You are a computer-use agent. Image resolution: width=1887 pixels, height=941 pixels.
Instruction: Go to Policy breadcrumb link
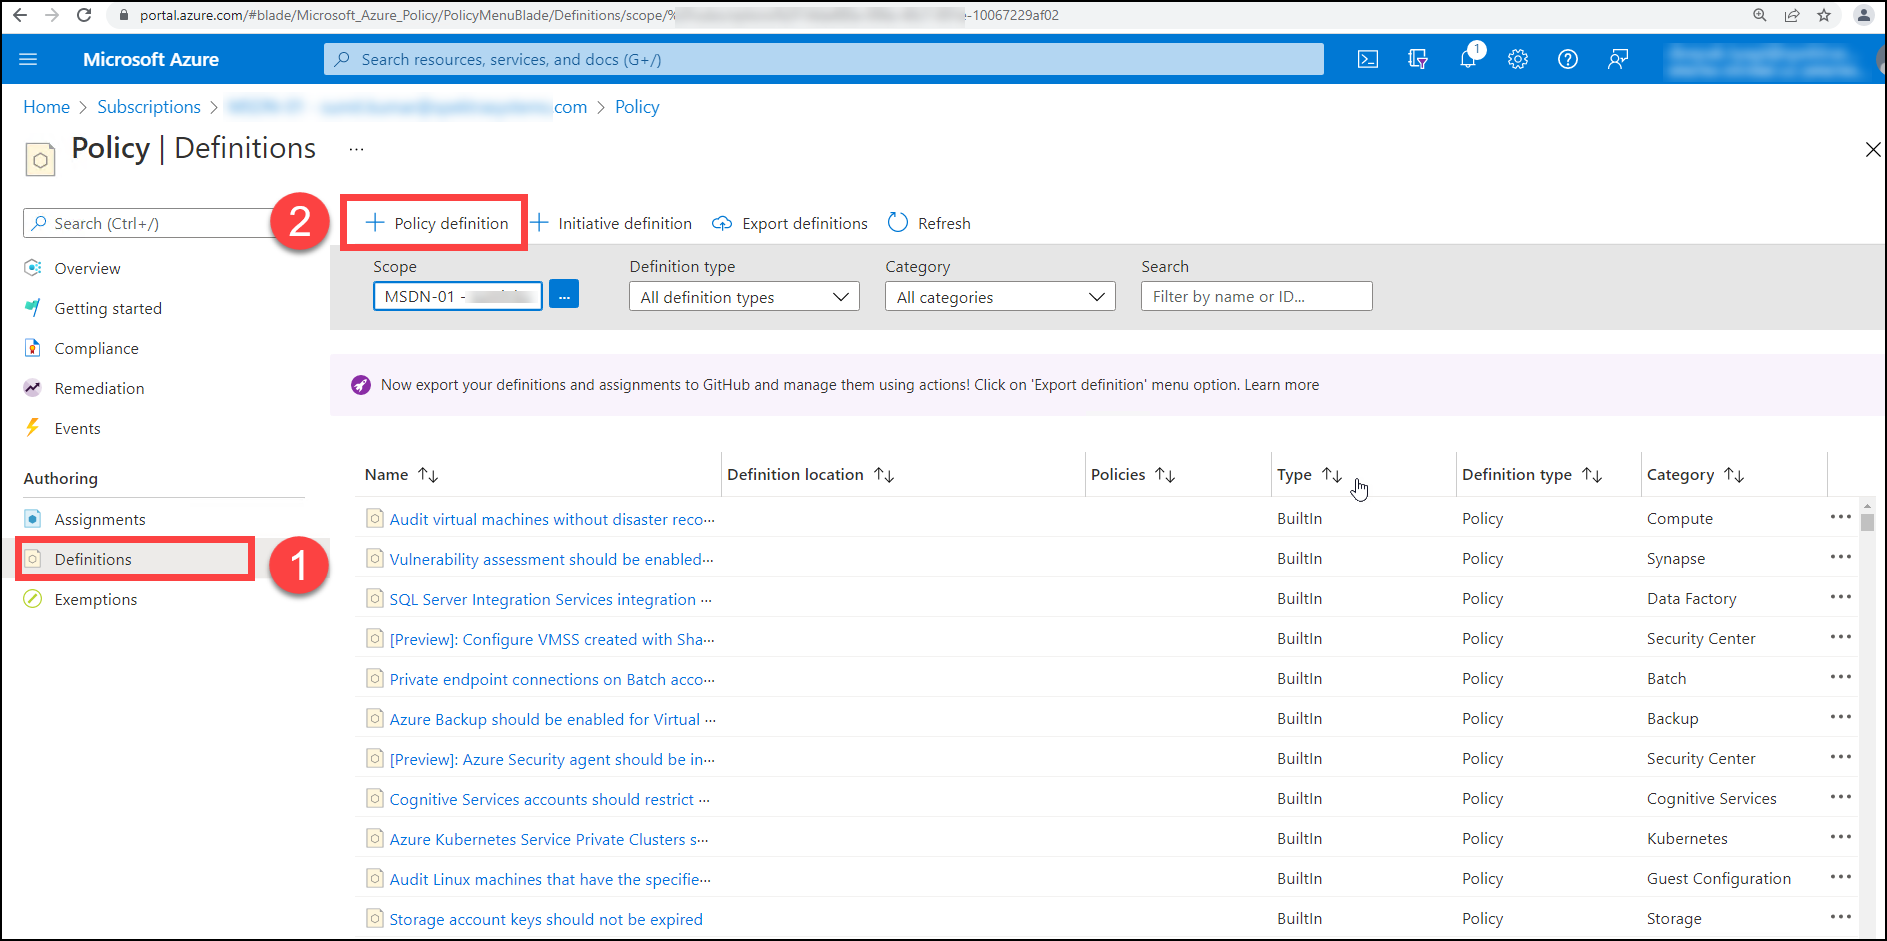(637, 107)
